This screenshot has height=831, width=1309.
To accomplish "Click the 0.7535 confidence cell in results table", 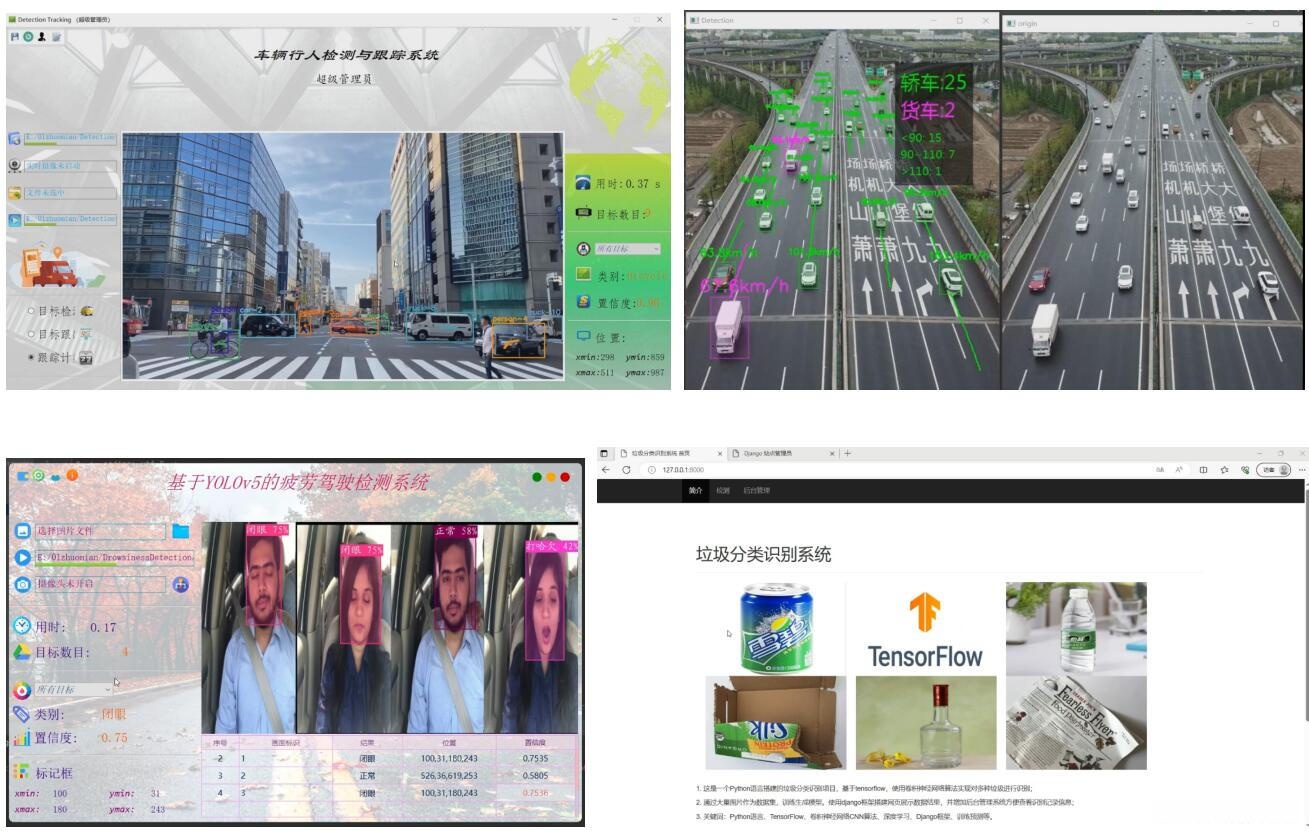I will pos(537,759).
